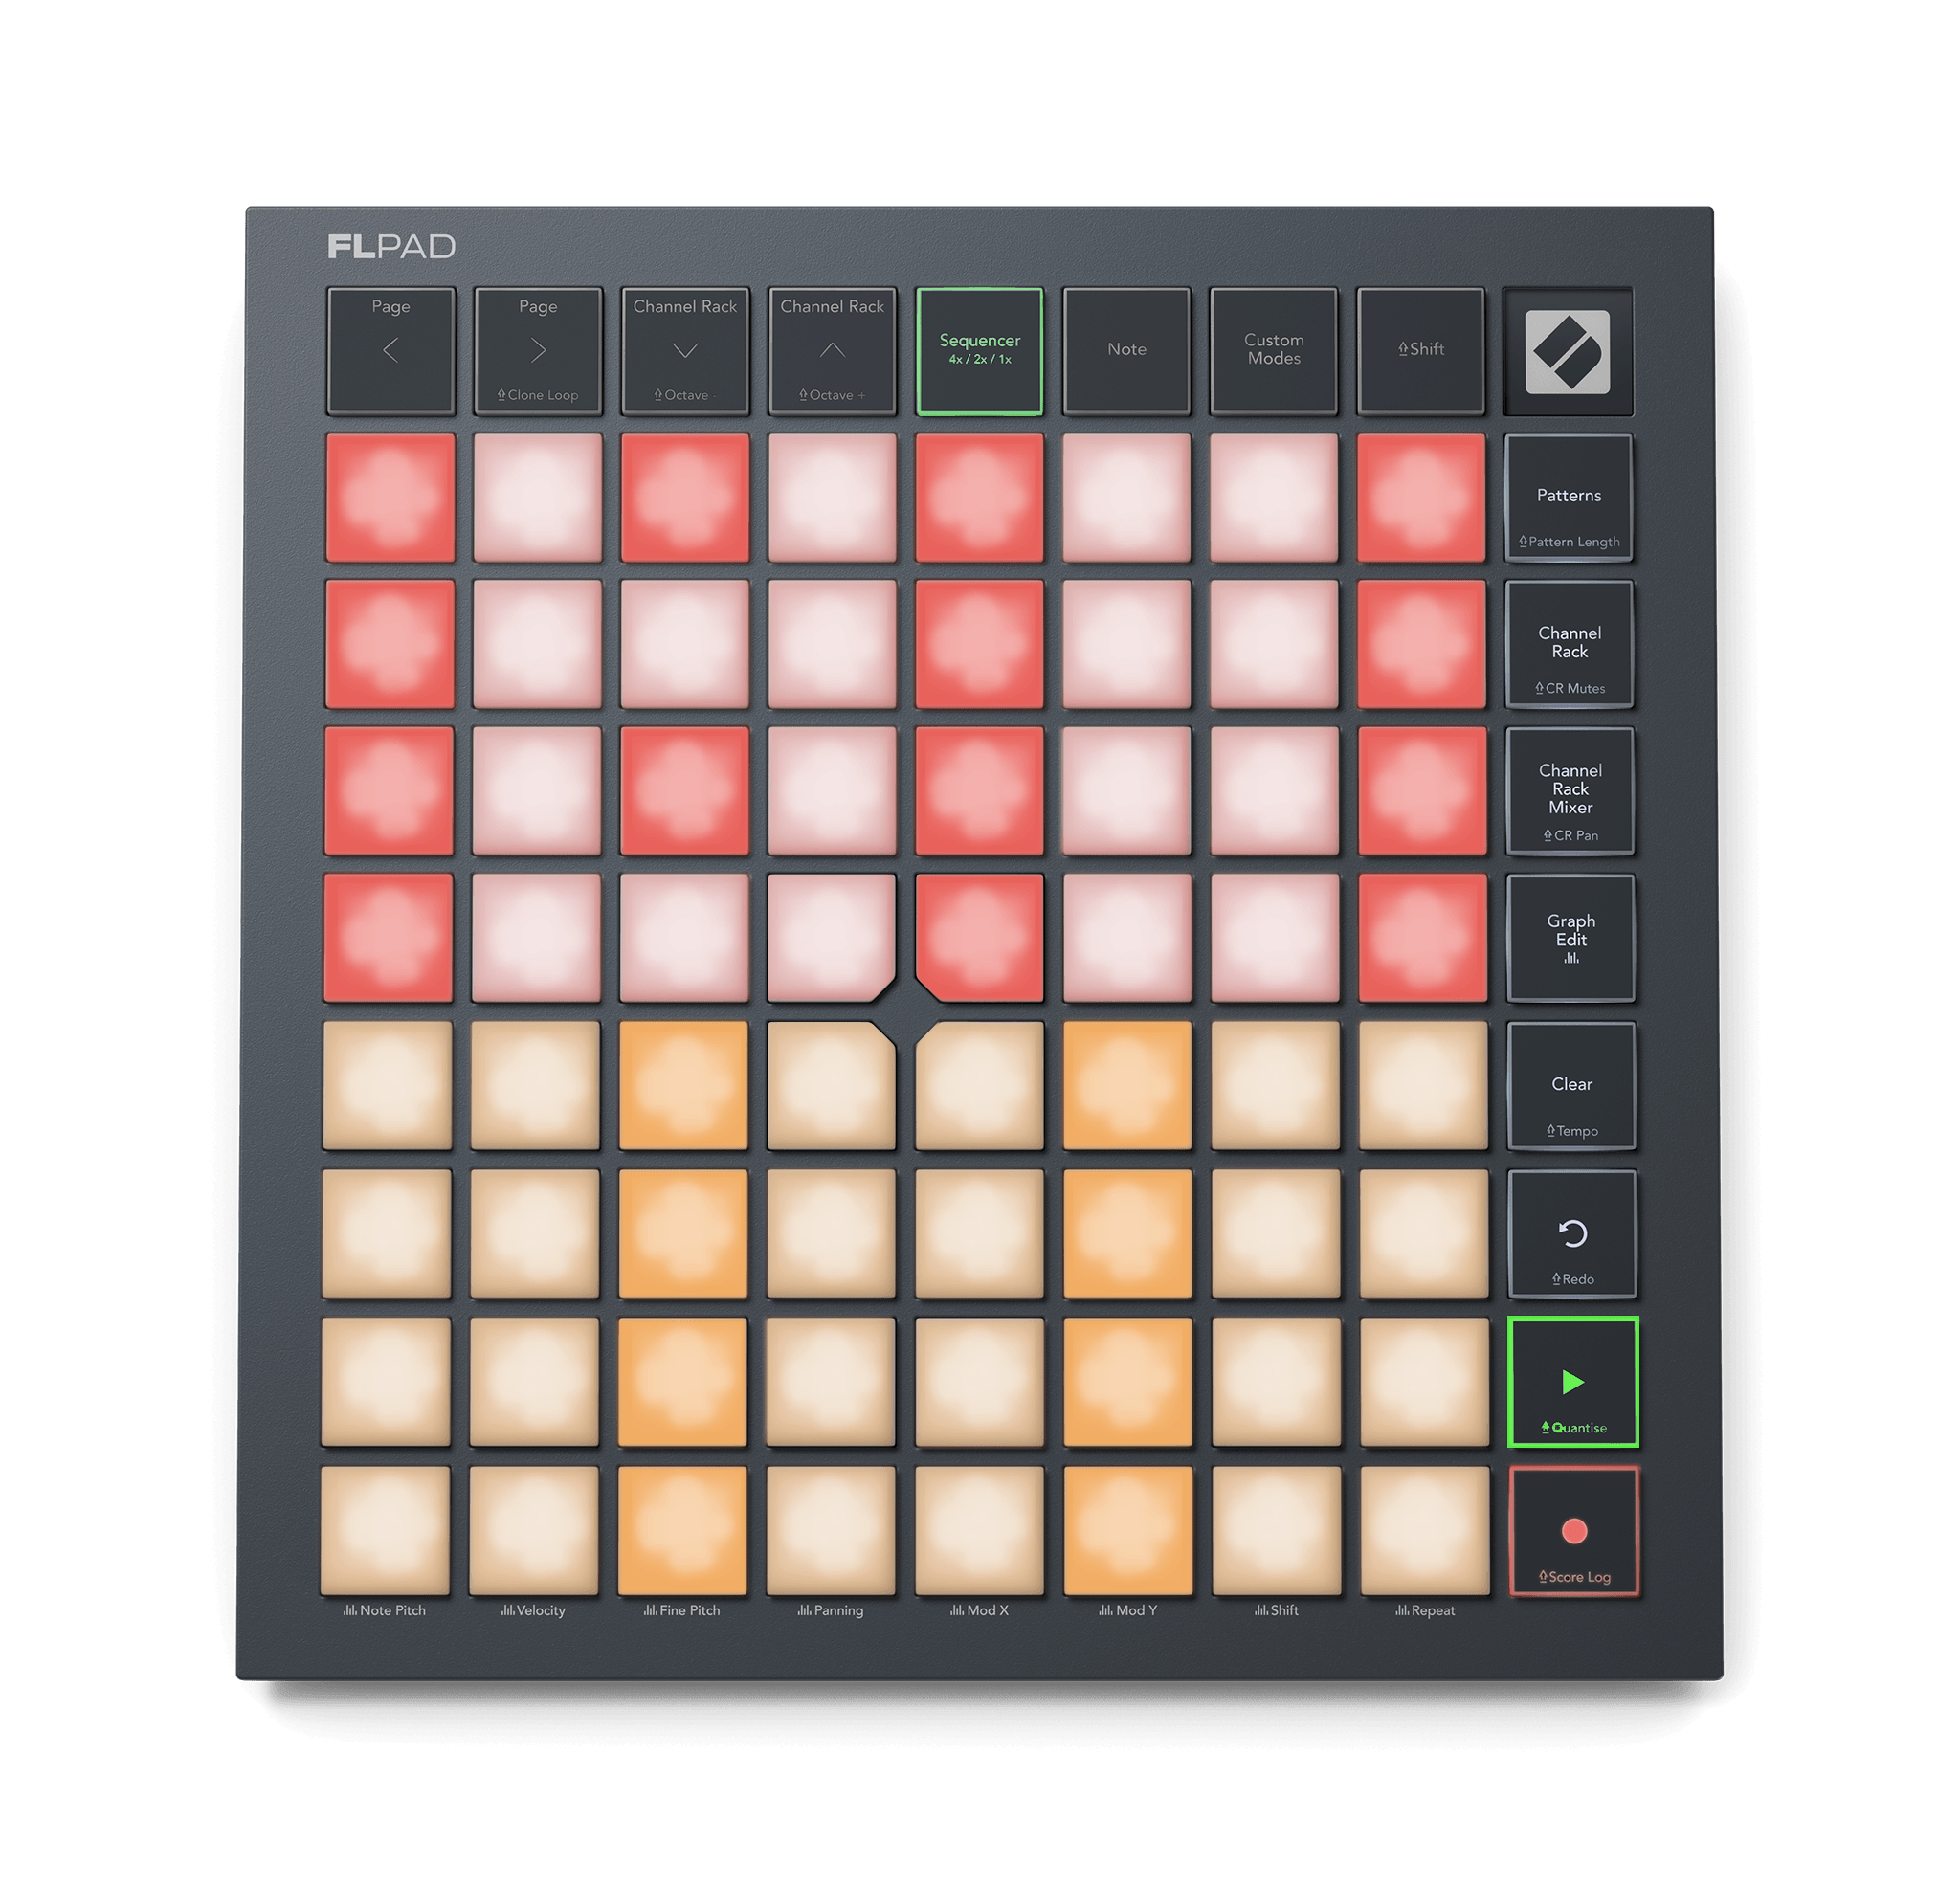Tap the orange pad above Fine Pitch
The height and width of the screenshot is (1887, 1960).
click(x=683, y=1530)
